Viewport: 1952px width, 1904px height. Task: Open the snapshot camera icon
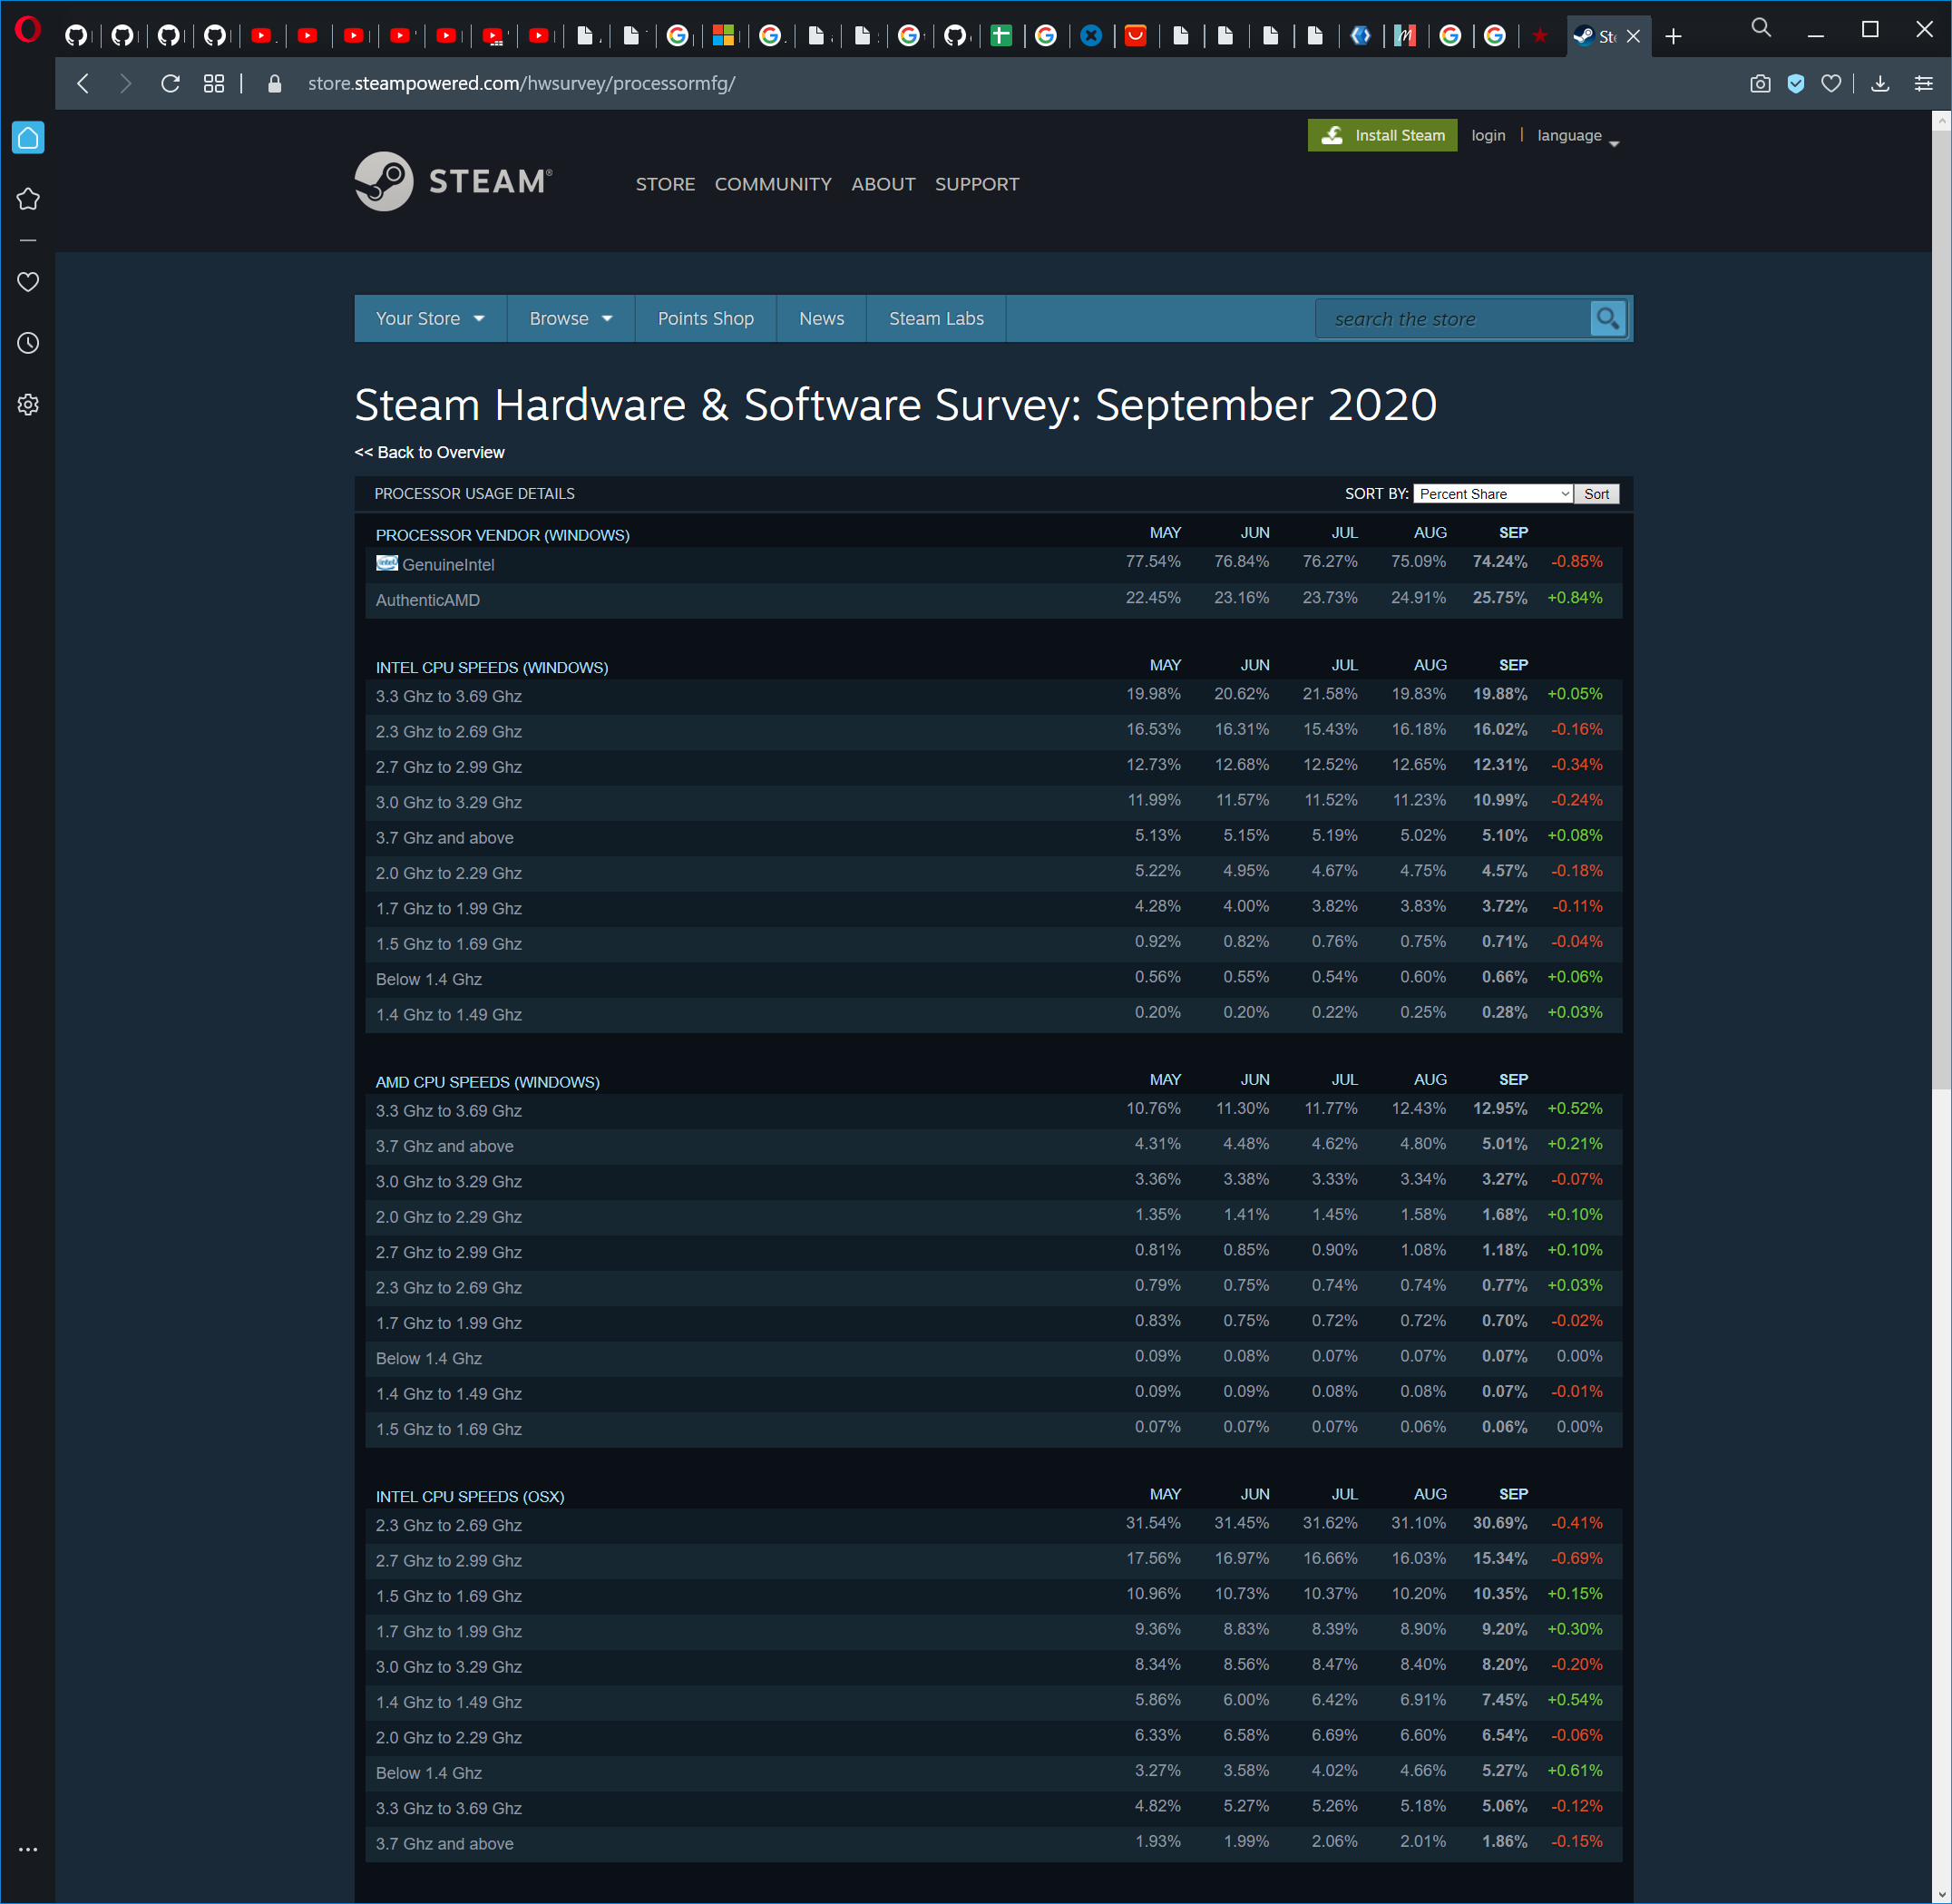[1760, 84]
